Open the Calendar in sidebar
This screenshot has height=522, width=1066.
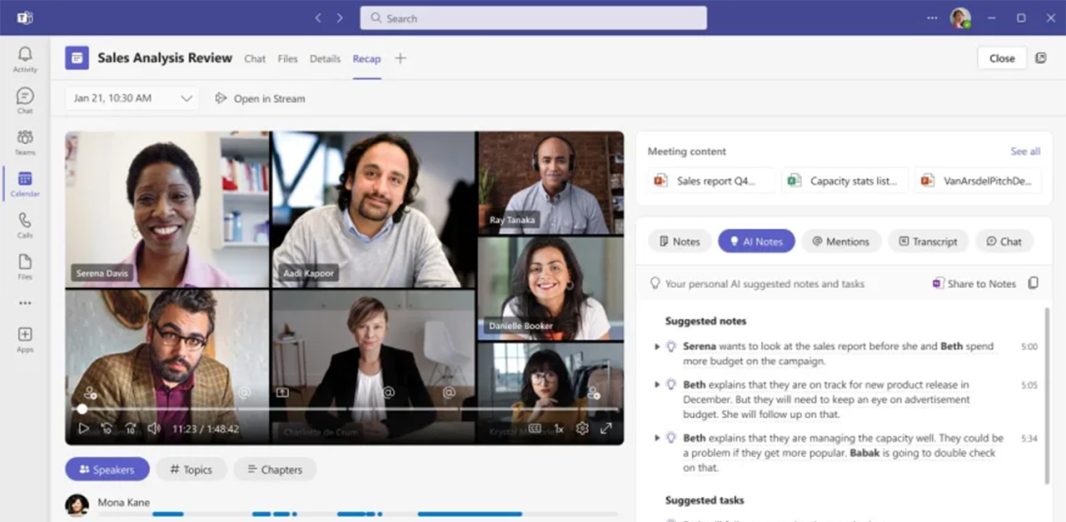tap(25, 184)
